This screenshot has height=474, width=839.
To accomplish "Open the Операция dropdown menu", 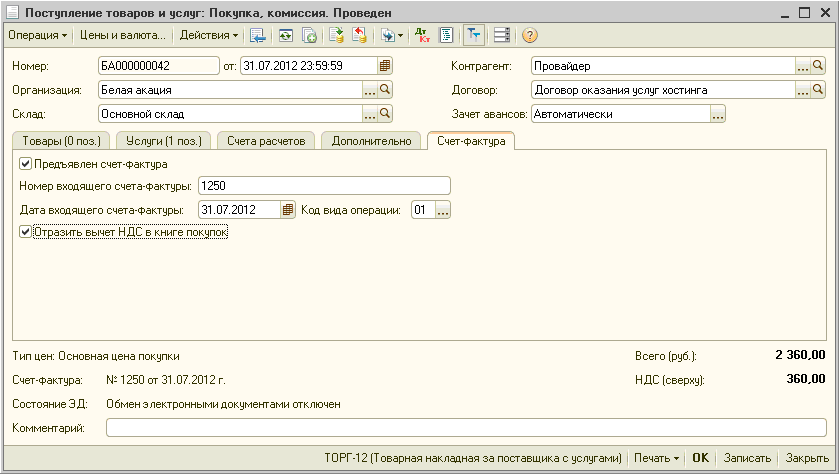I will tap(38, 35).
